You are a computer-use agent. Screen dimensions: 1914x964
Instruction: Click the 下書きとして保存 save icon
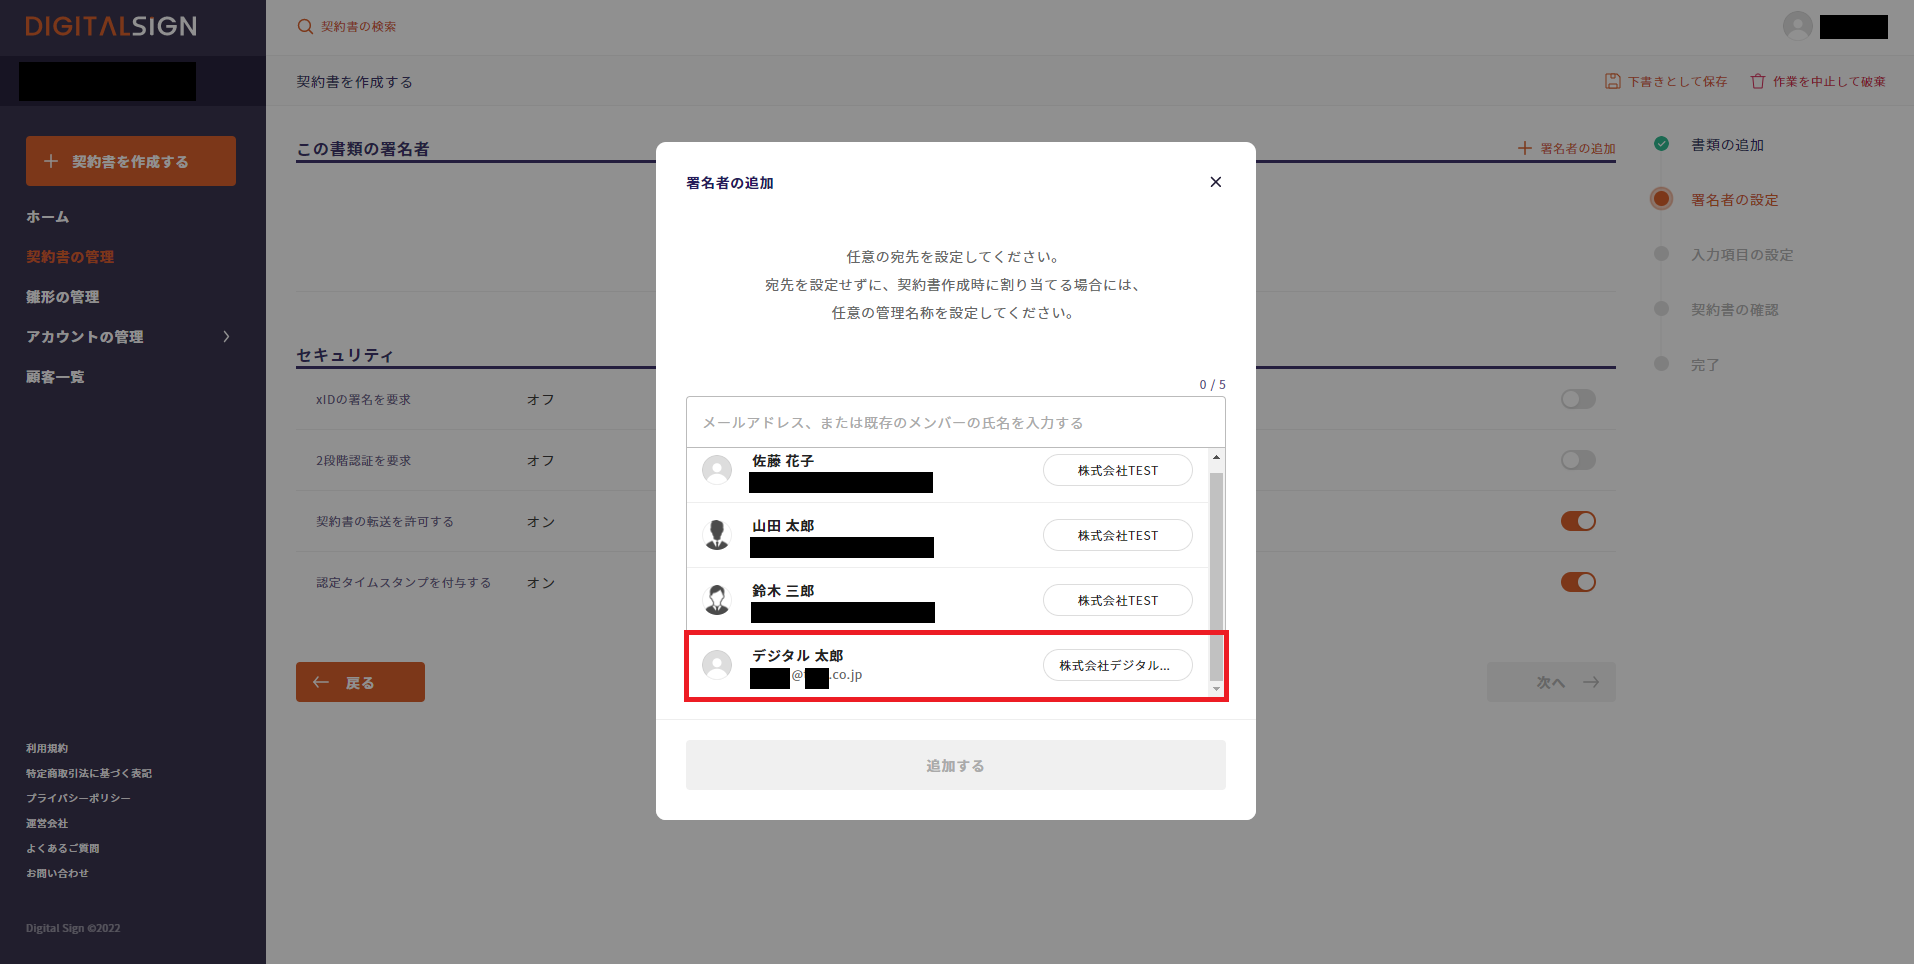point(1612,81)
